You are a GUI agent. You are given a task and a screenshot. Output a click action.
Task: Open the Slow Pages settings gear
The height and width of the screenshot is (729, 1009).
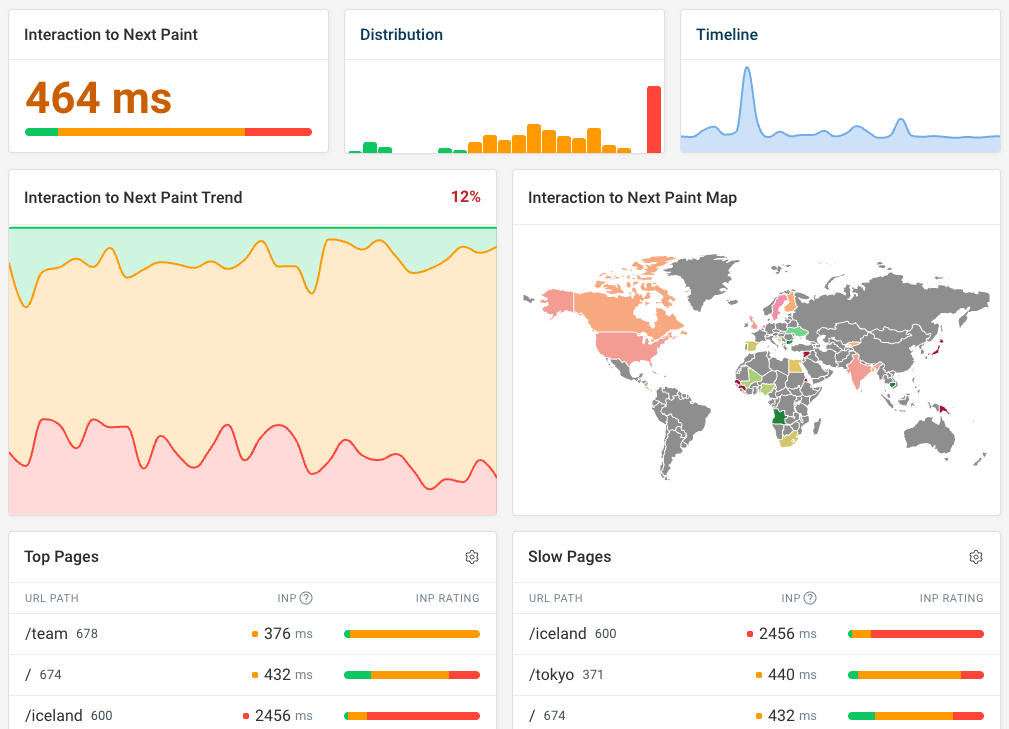976,557
